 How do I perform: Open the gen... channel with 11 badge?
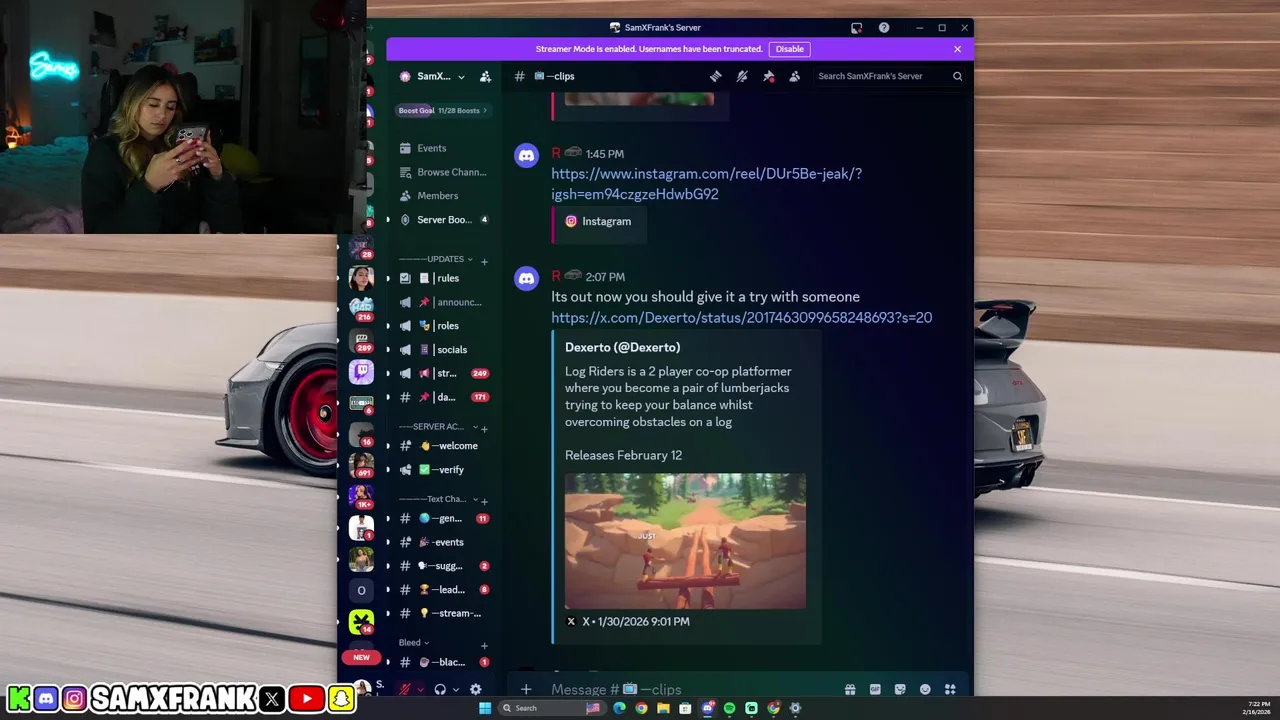click(444, 518)
